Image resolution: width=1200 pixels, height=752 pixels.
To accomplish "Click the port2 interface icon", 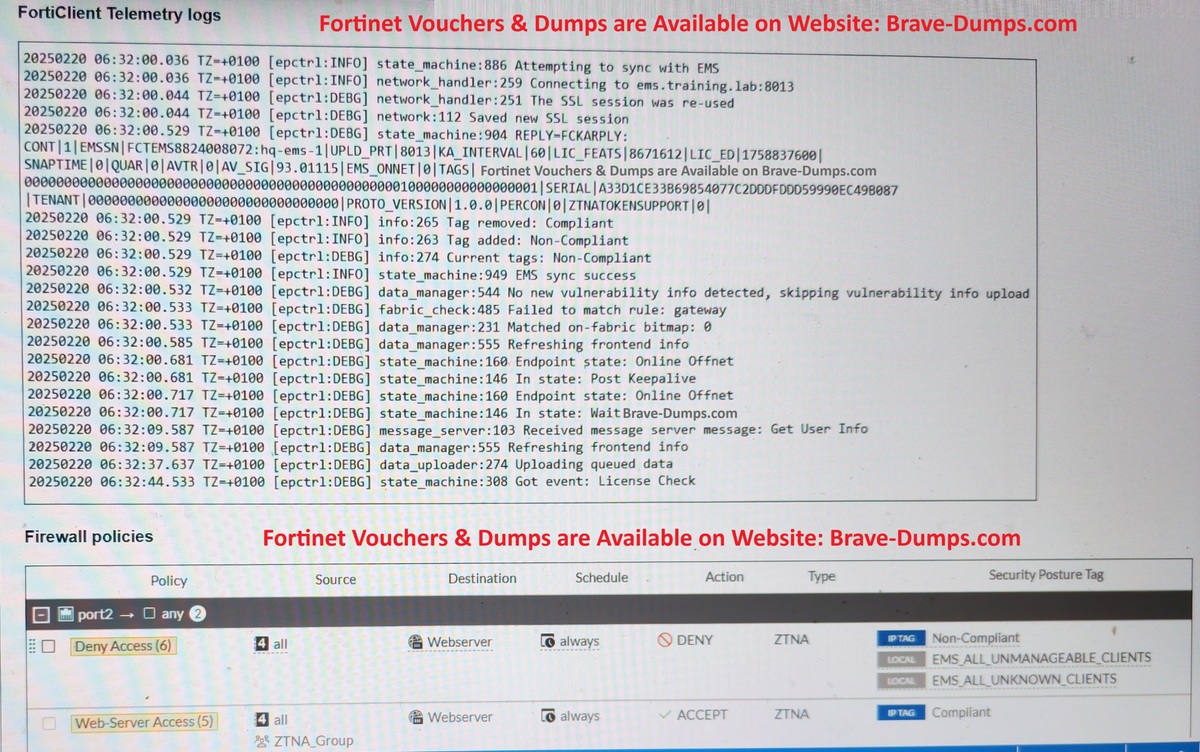I will (66, 614).
